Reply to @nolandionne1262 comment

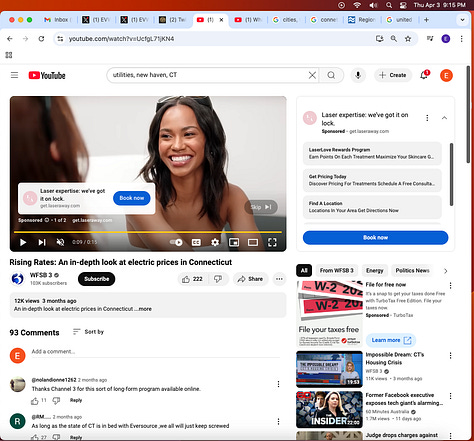[x=76, y=400]
